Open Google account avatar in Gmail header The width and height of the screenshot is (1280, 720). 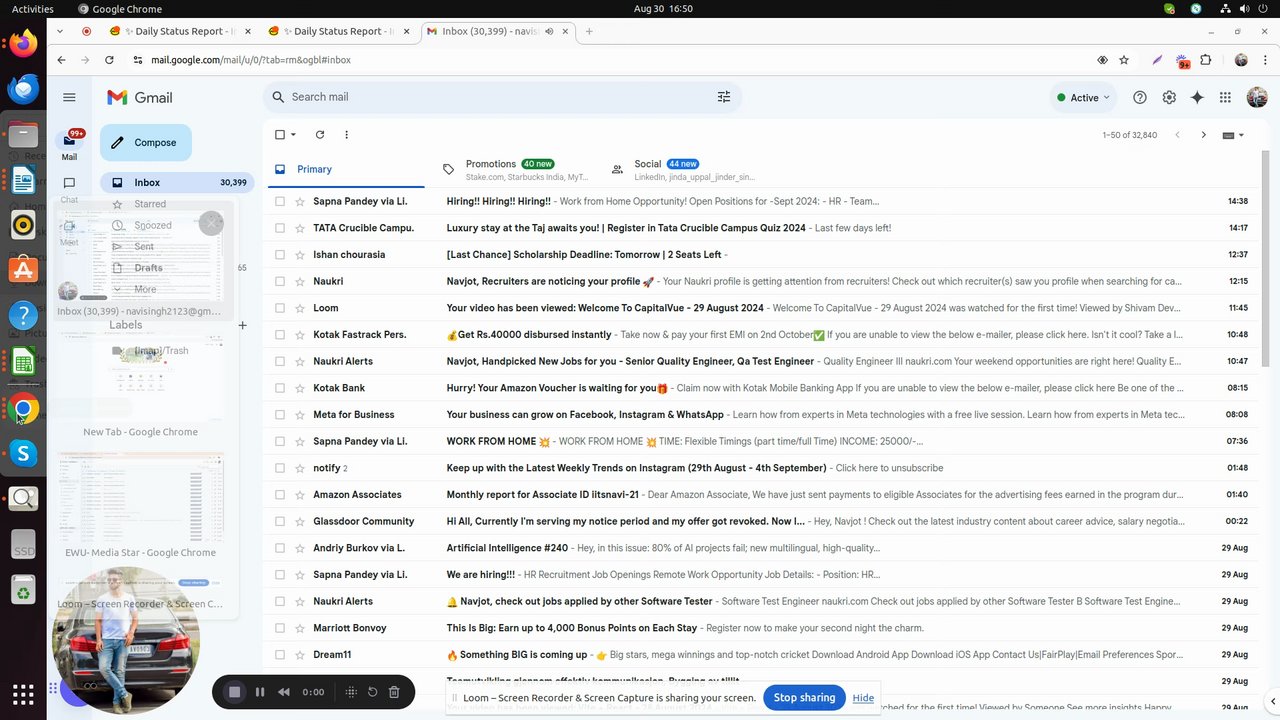click(1257, 97)
